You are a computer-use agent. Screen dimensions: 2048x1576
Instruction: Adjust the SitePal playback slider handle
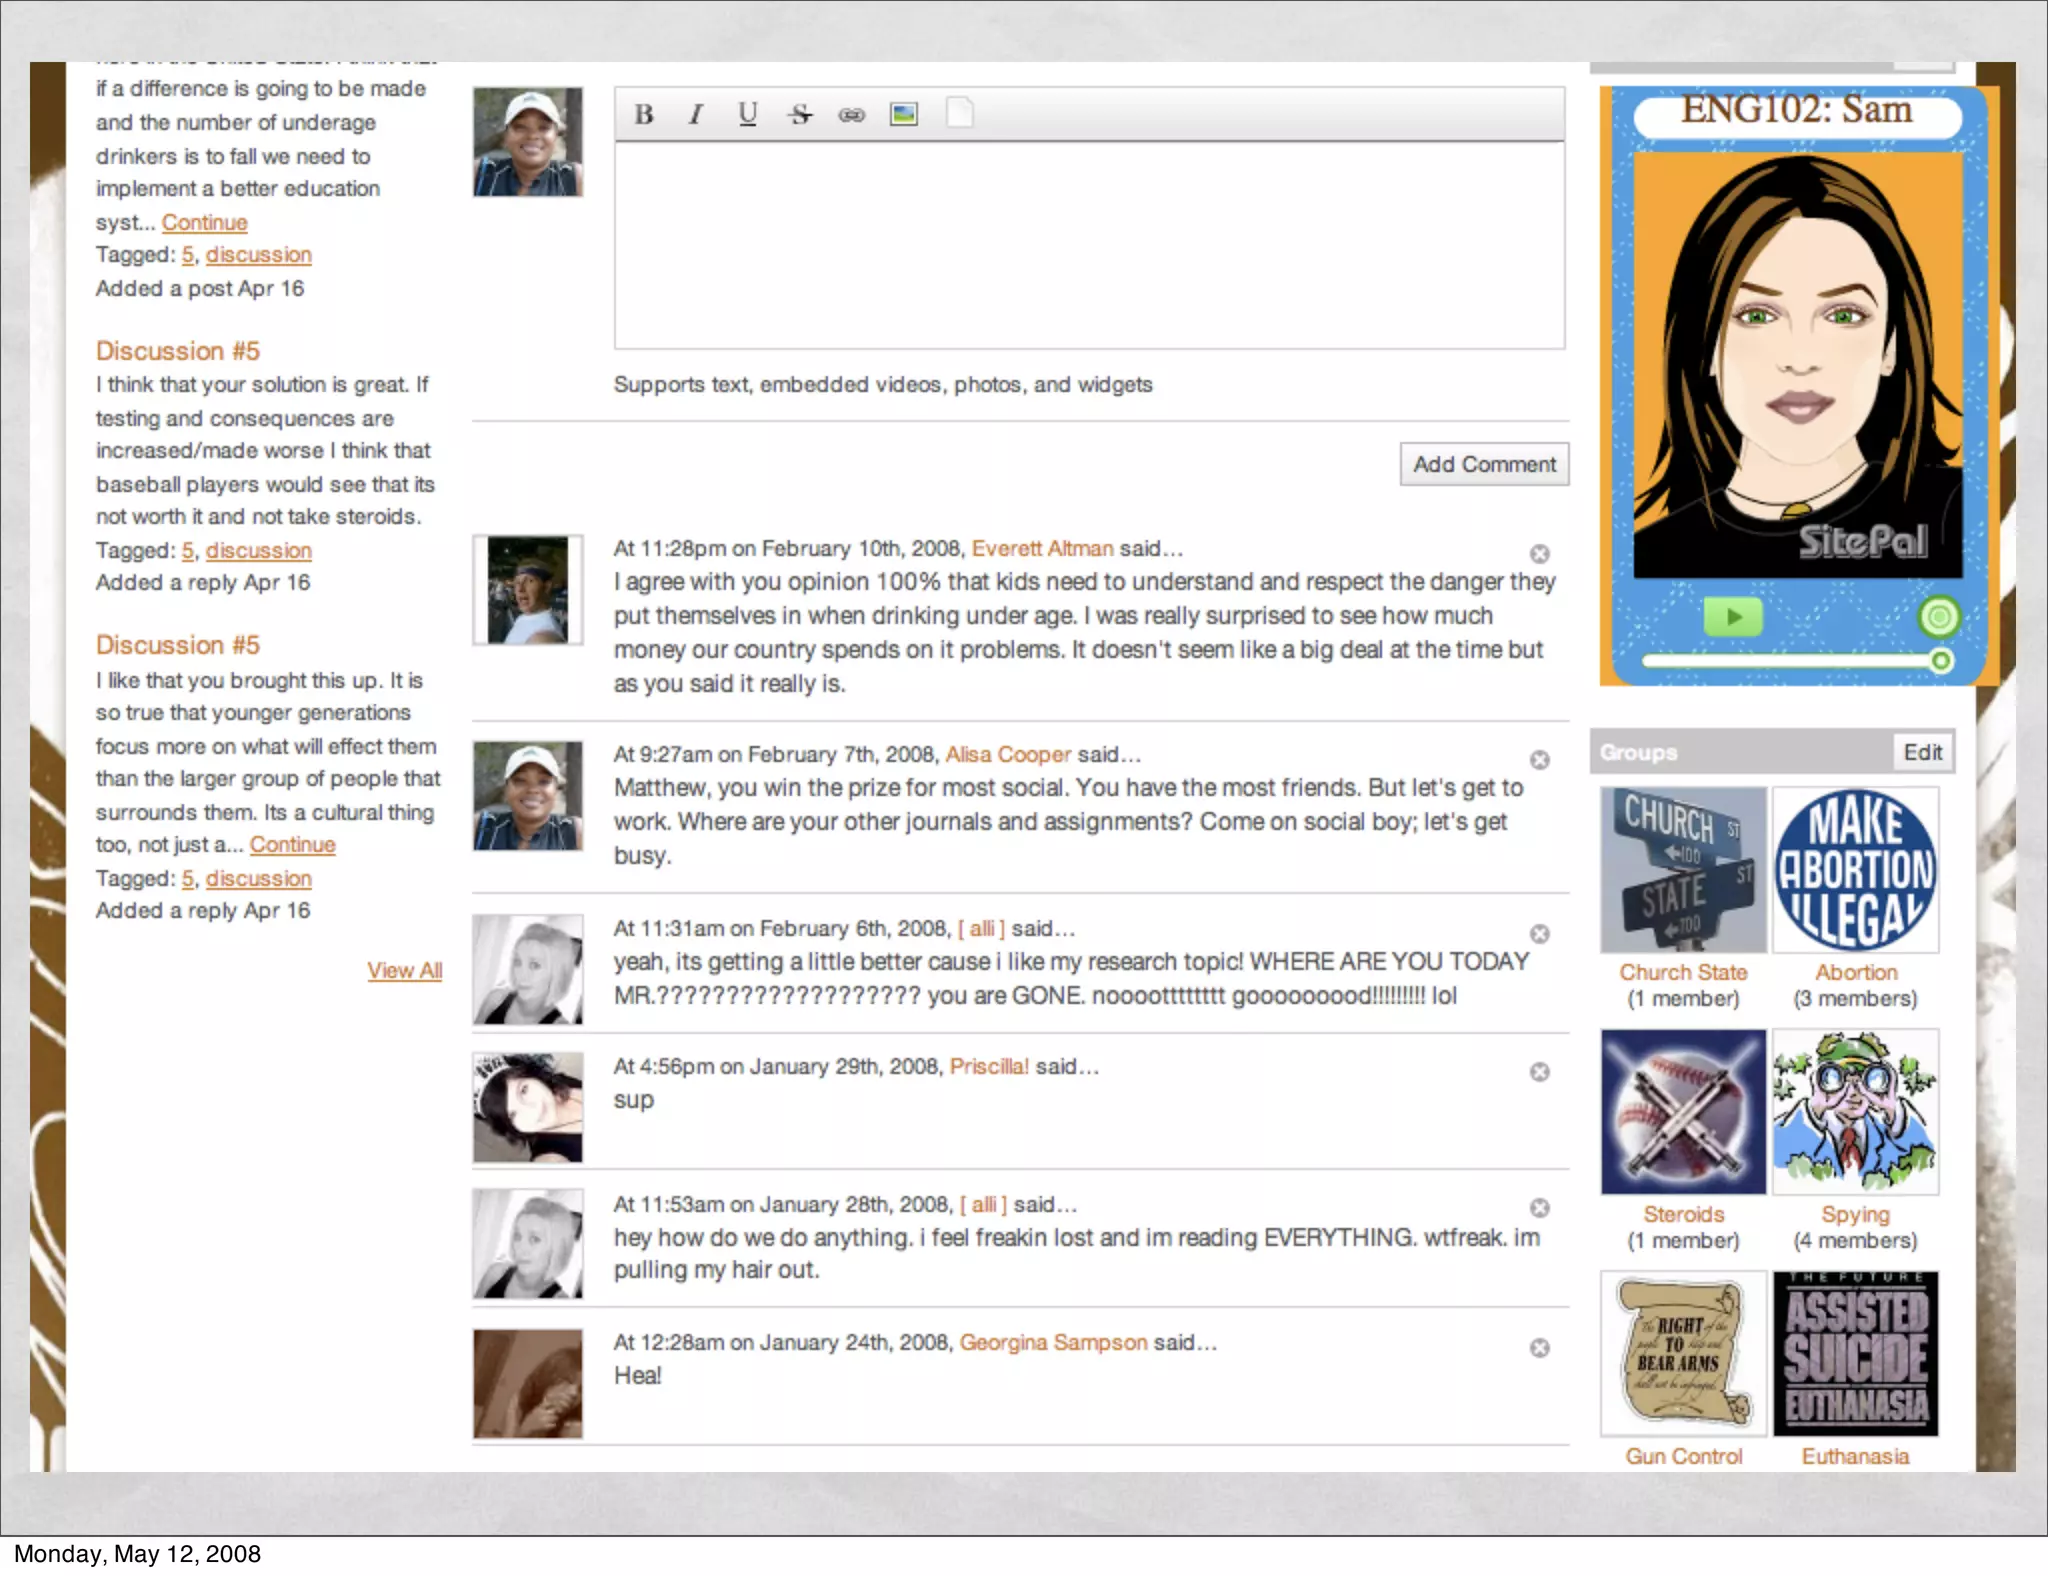[x=1940, y=661]
